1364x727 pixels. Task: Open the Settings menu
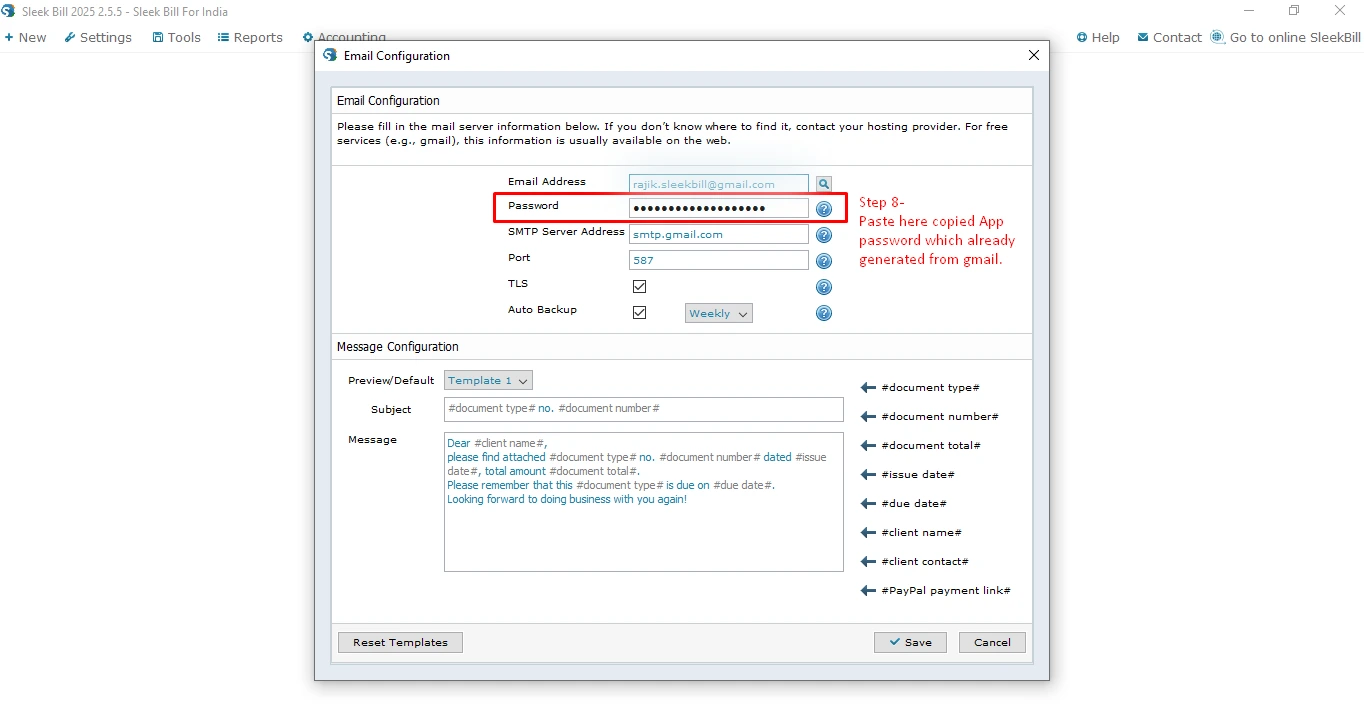point(98,38)
